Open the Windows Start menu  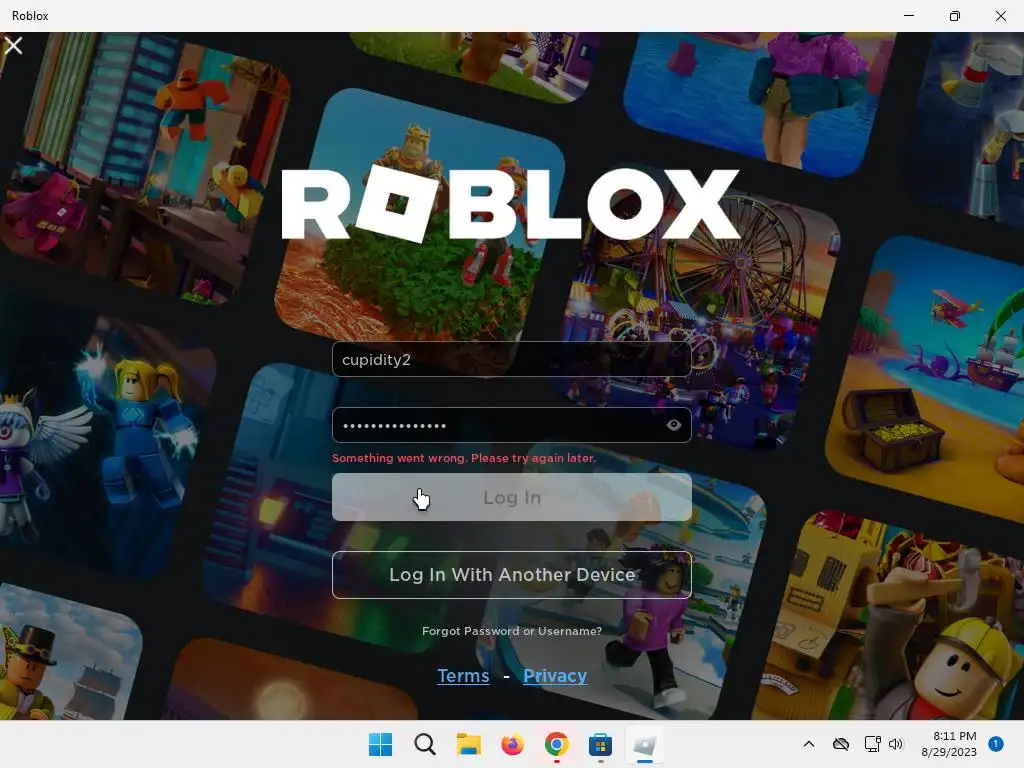click(380, 744)
